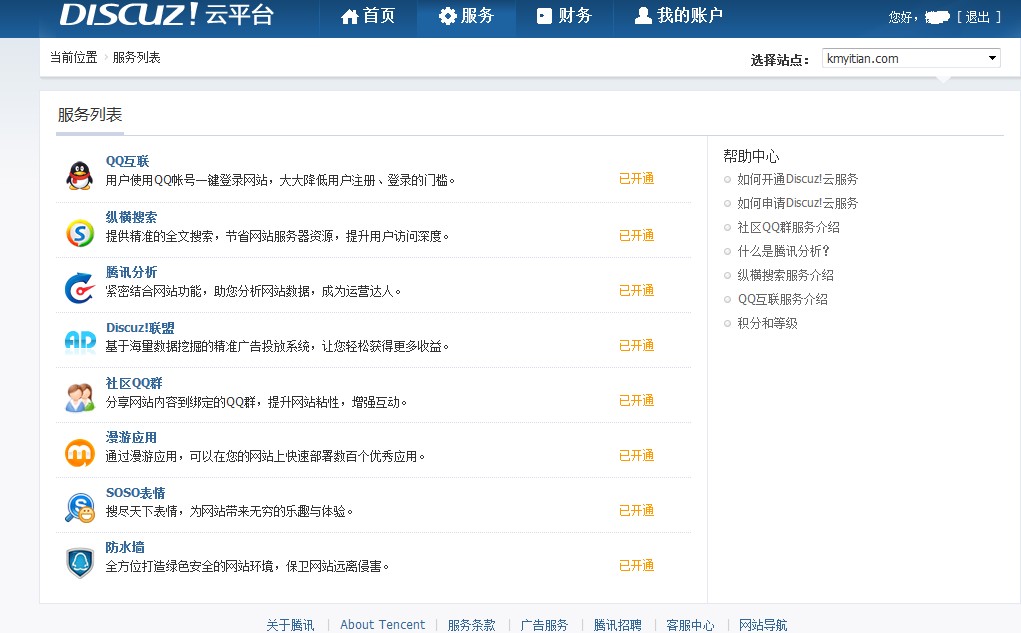The image size is (1021, 633).
Task: Open help link 社区QQ群服务介绍
Action: [788, 227]
